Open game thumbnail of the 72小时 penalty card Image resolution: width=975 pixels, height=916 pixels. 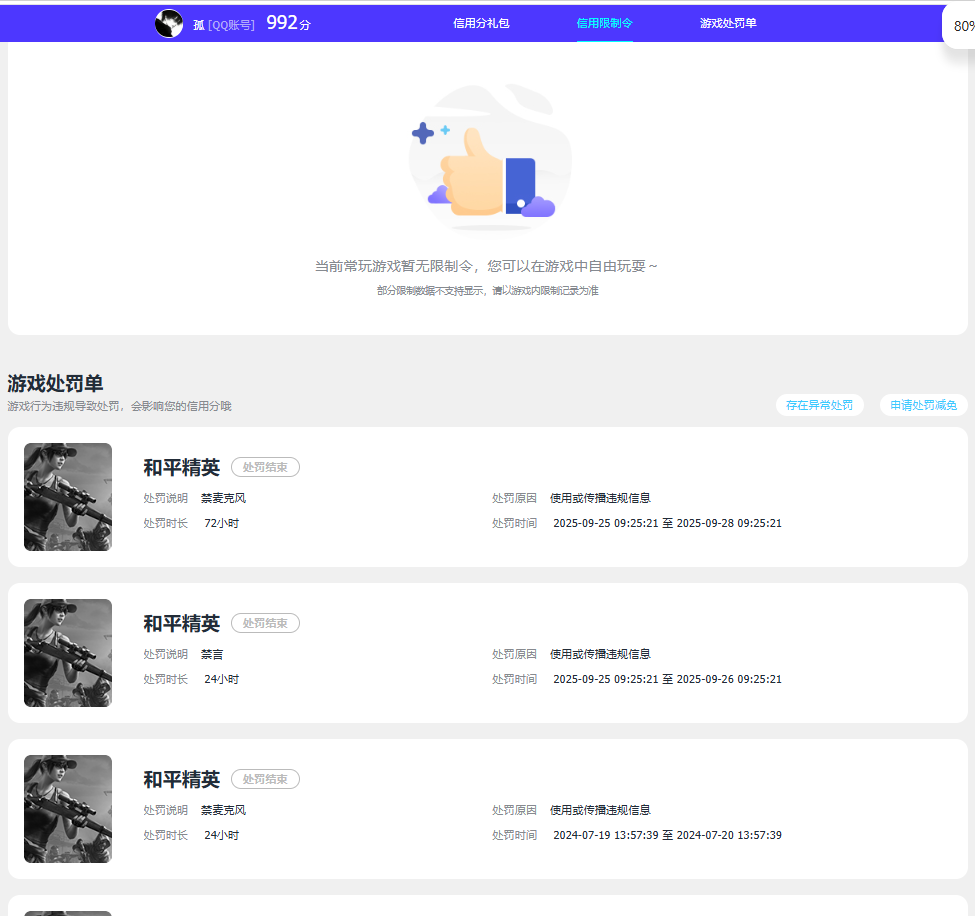coord(68,497)
